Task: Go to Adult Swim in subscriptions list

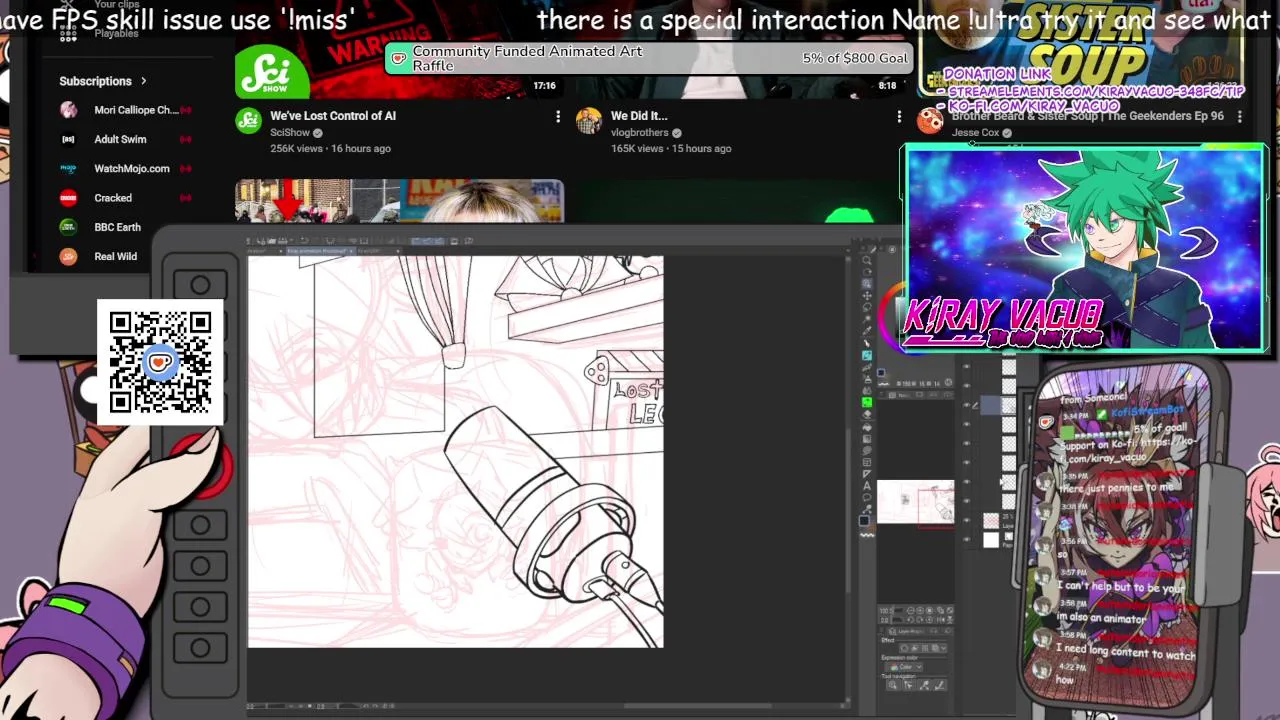Action: point(120,139)
